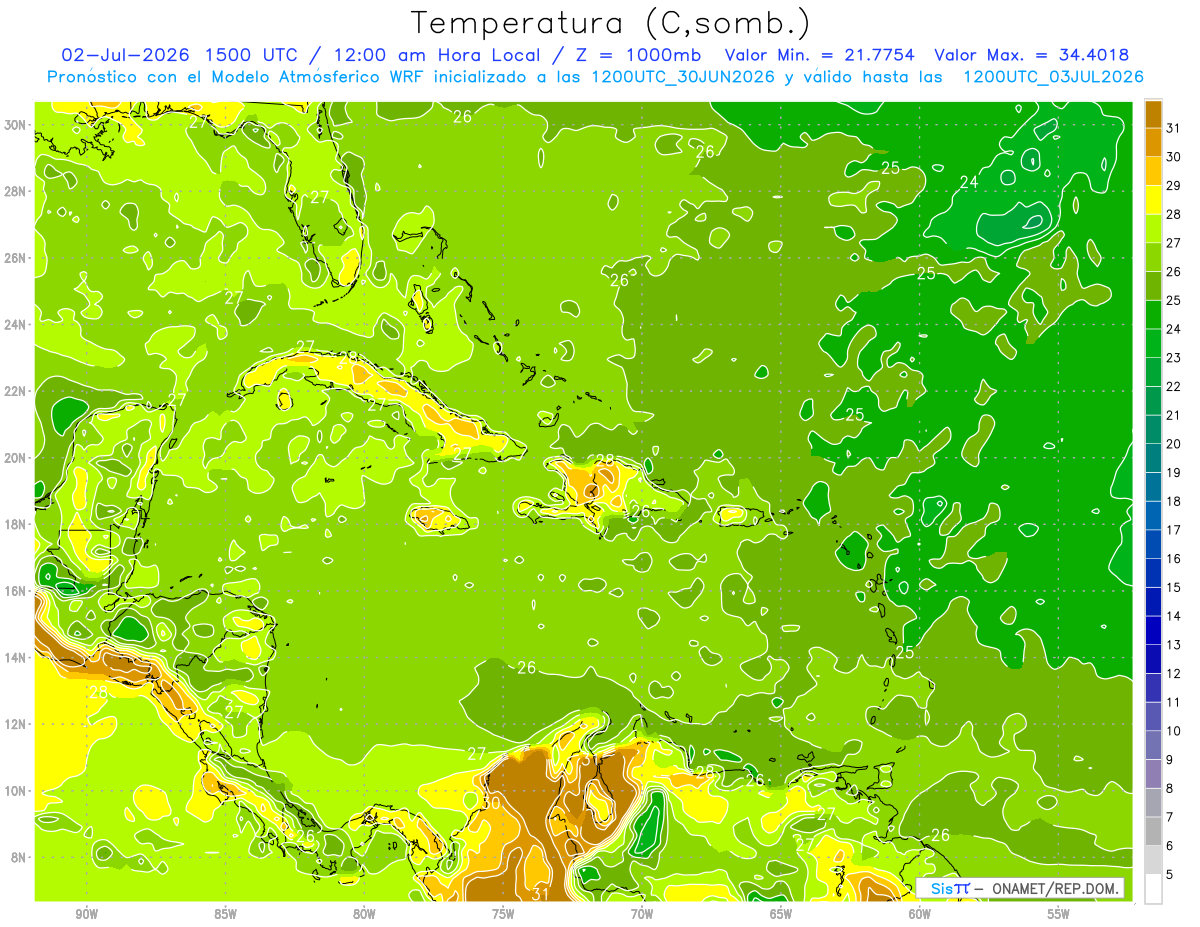Click the "1200UTC_03JUL2026" valid-until time text

pos(1053,77)
